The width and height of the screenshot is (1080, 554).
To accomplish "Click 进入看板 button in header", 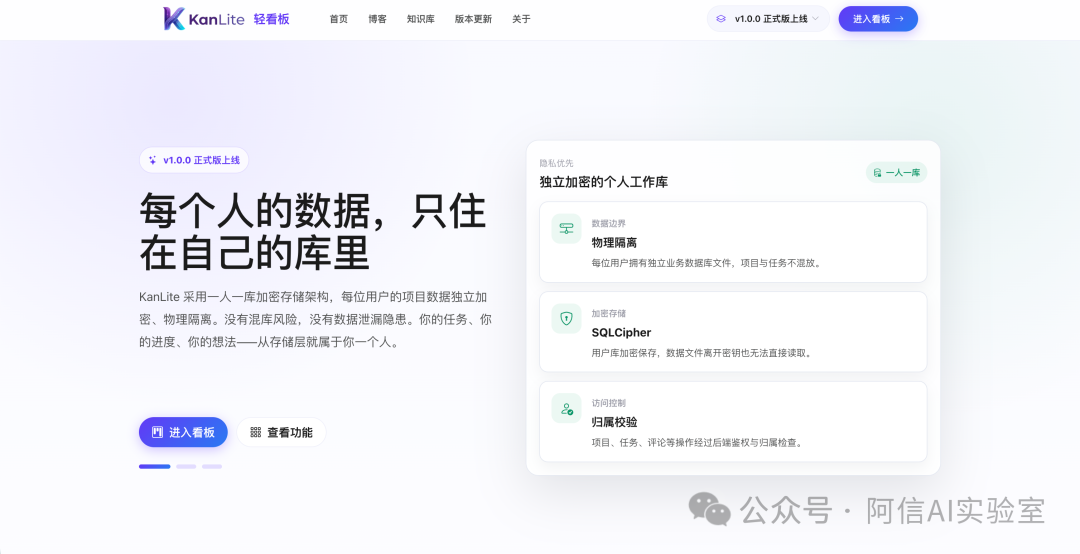I will pyautogui.click(x=878, y=19).
